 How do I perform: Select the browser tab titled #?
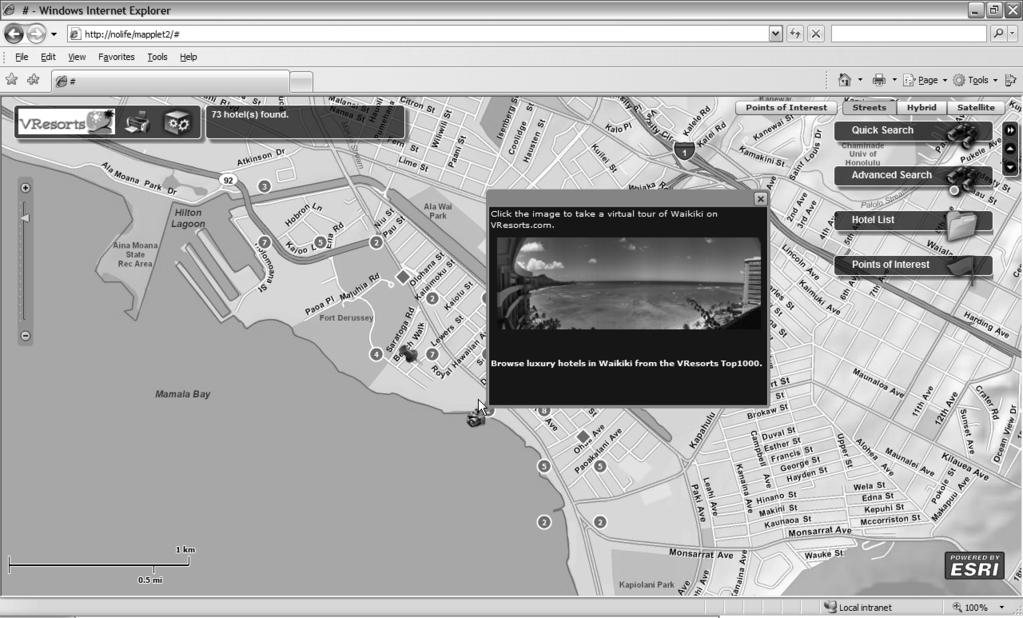click(x=170, y=82)
